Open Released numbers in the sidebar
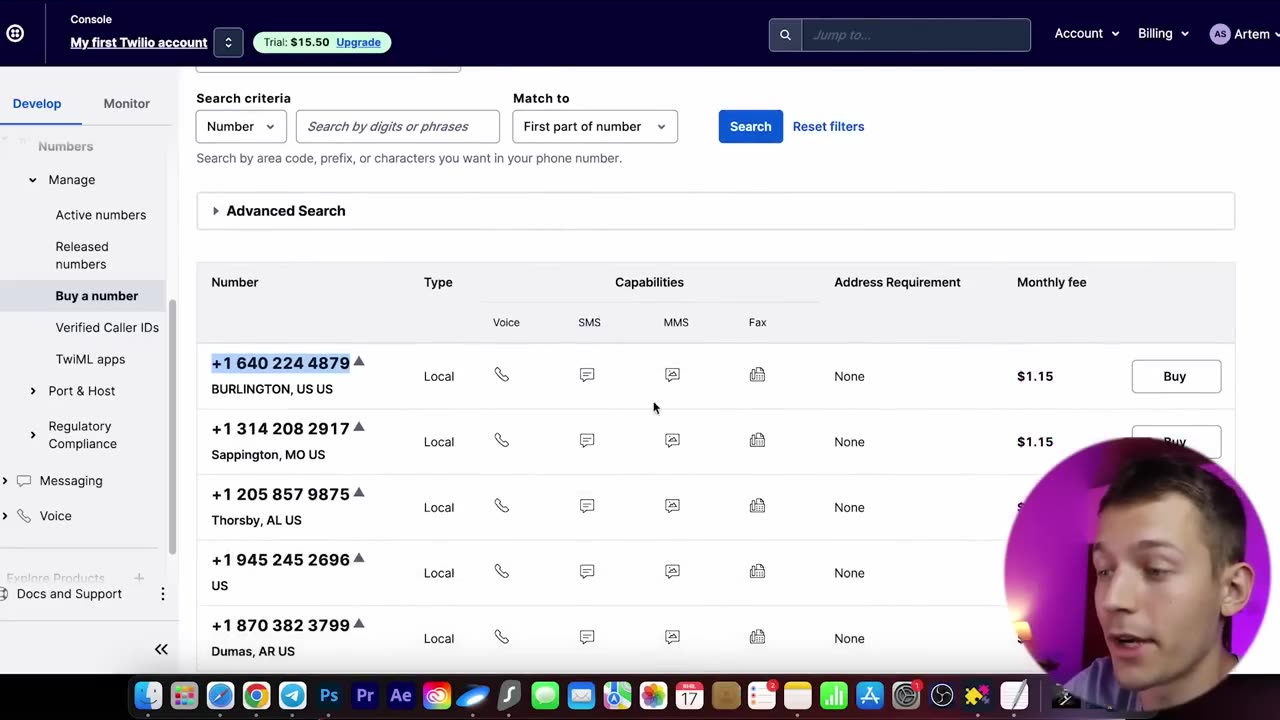 click(x=82, y=255)
